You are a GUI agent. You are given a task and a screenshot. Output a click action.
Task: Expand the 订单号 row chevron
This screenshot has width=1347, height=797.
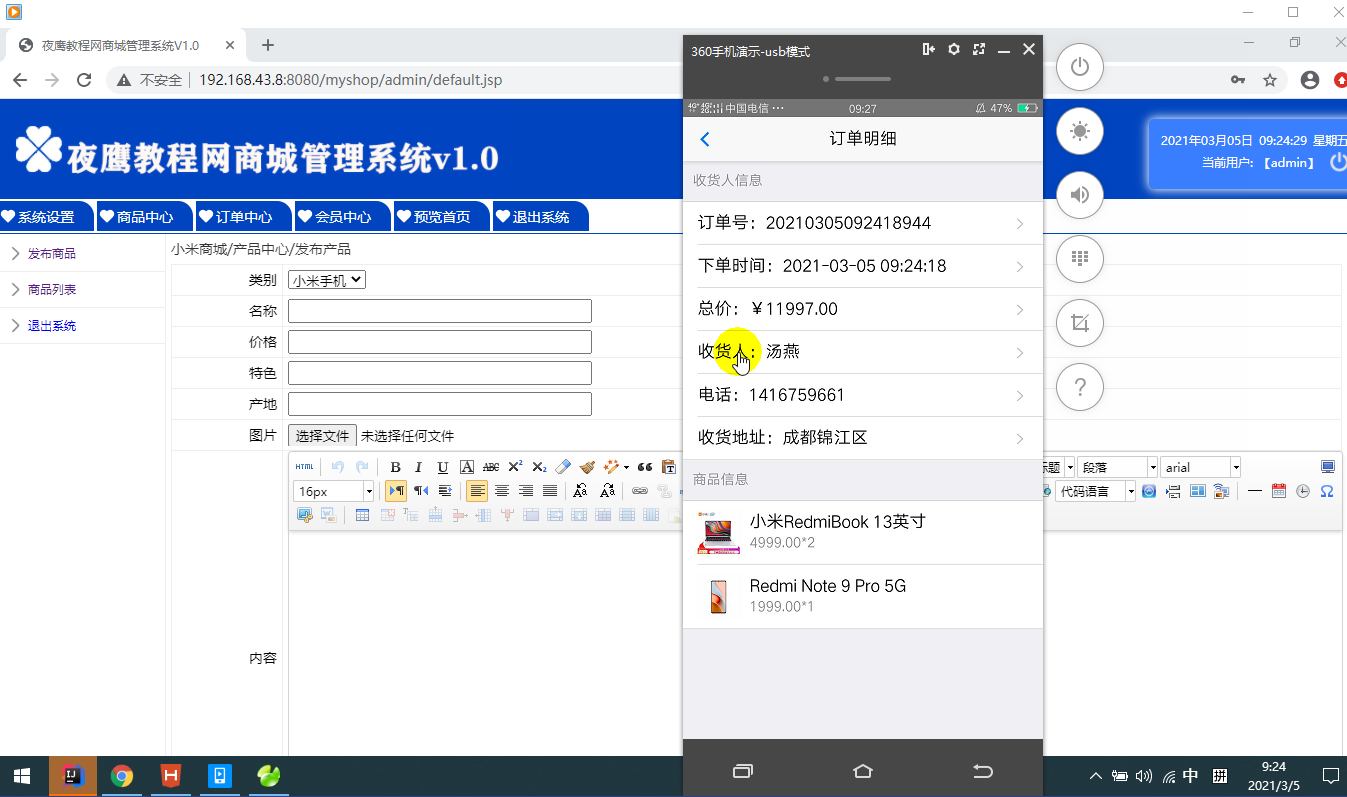1020,224
